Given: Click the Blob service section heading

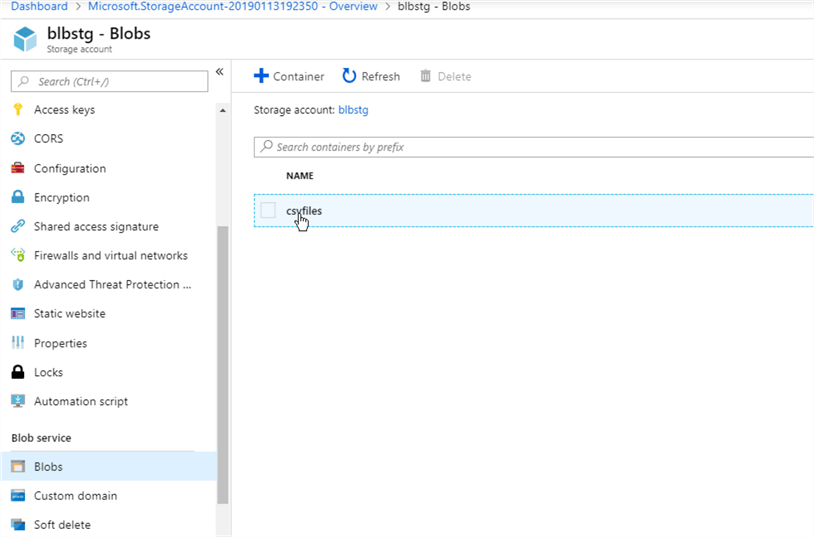Looking at the screenshot, I should point(42,438).
